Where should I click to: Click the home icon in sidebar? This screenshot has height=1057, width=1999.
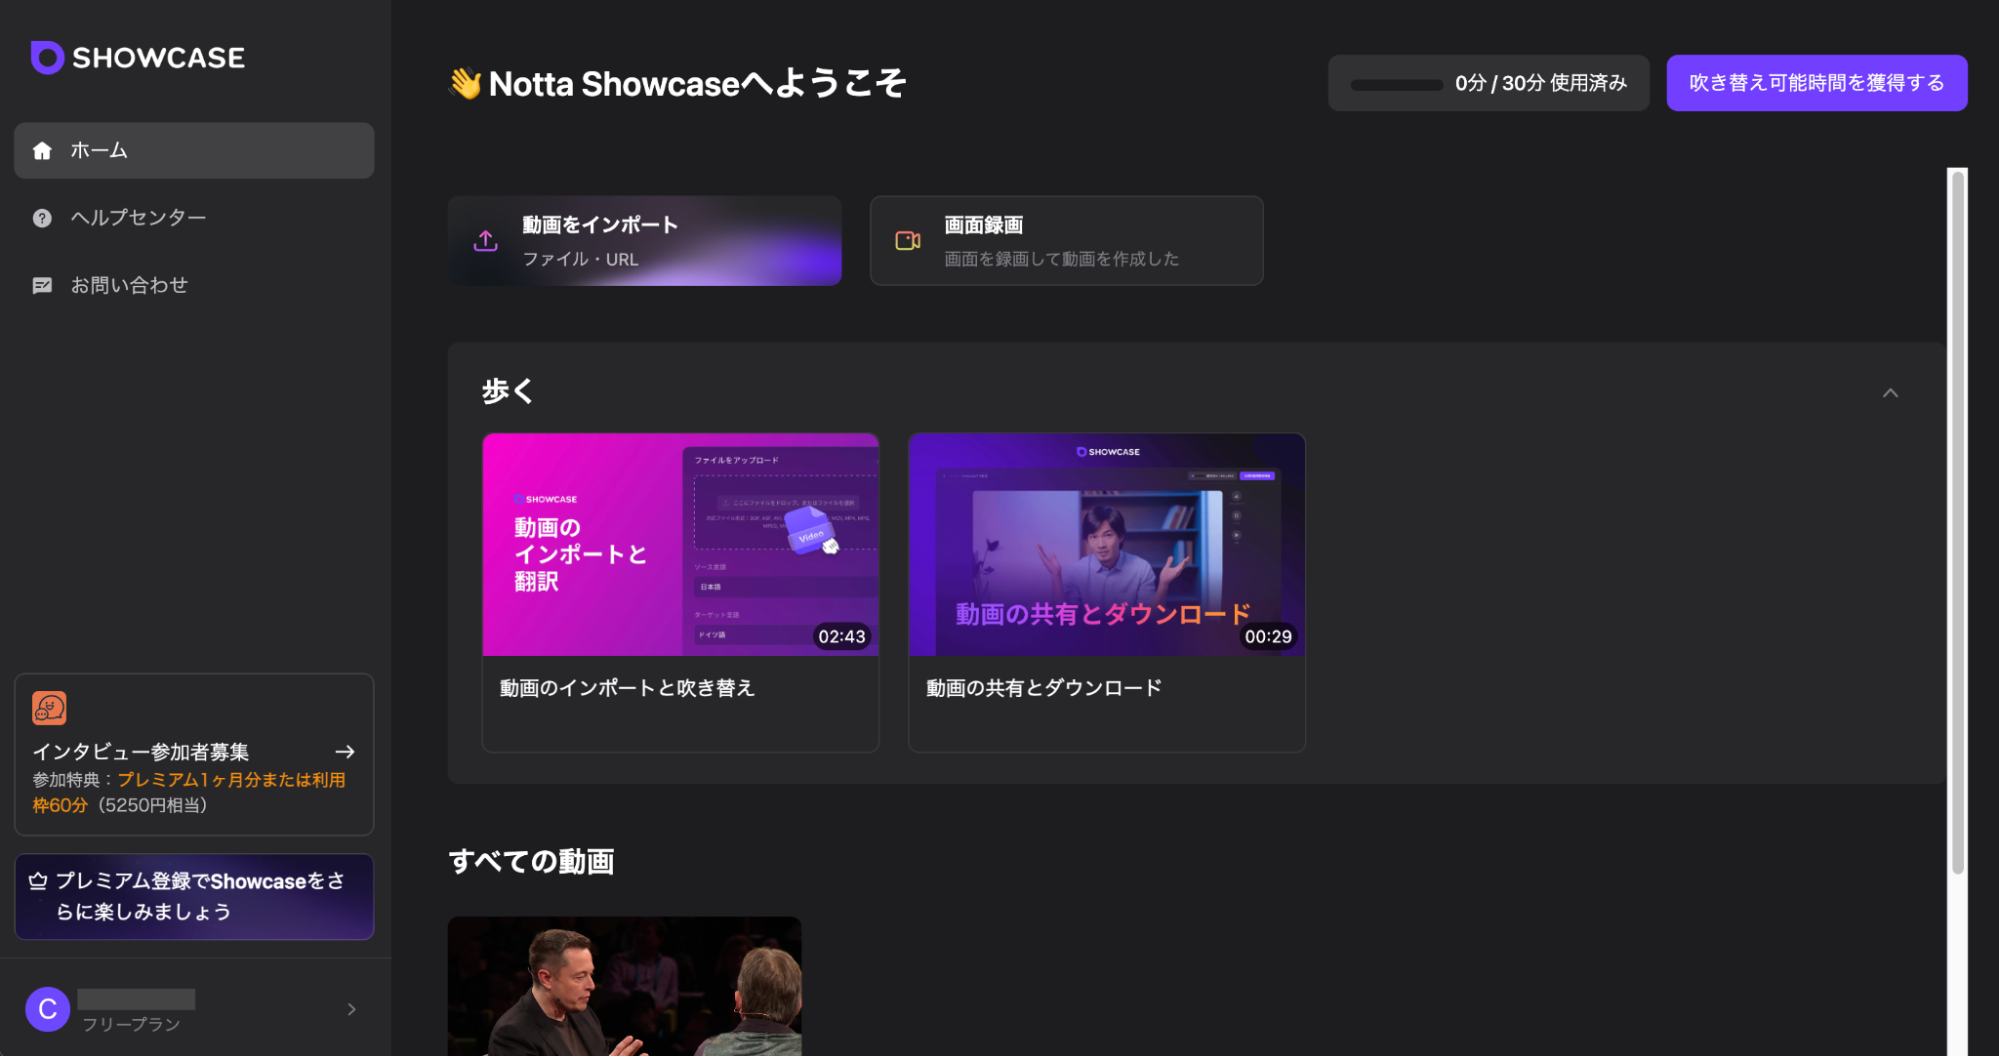42,151
